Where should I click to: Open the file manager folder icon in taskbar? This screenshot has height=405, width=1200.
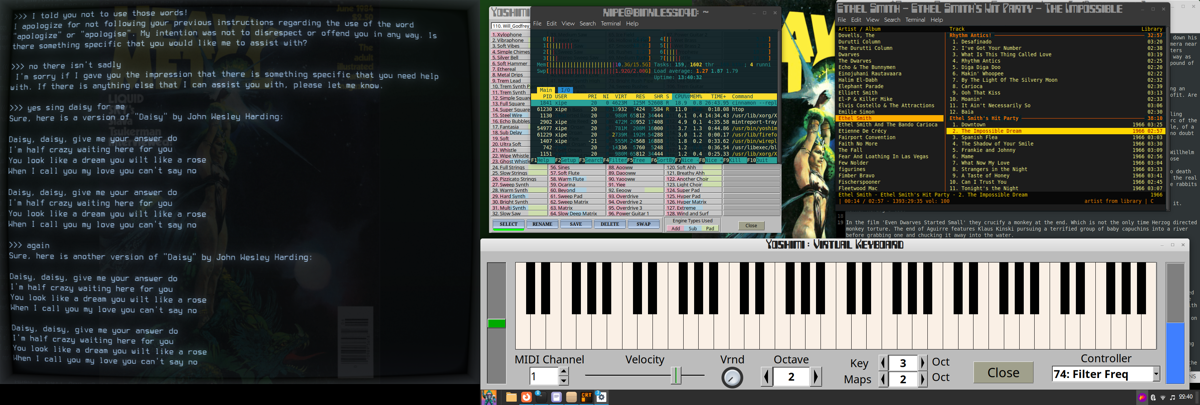[510, 397]
